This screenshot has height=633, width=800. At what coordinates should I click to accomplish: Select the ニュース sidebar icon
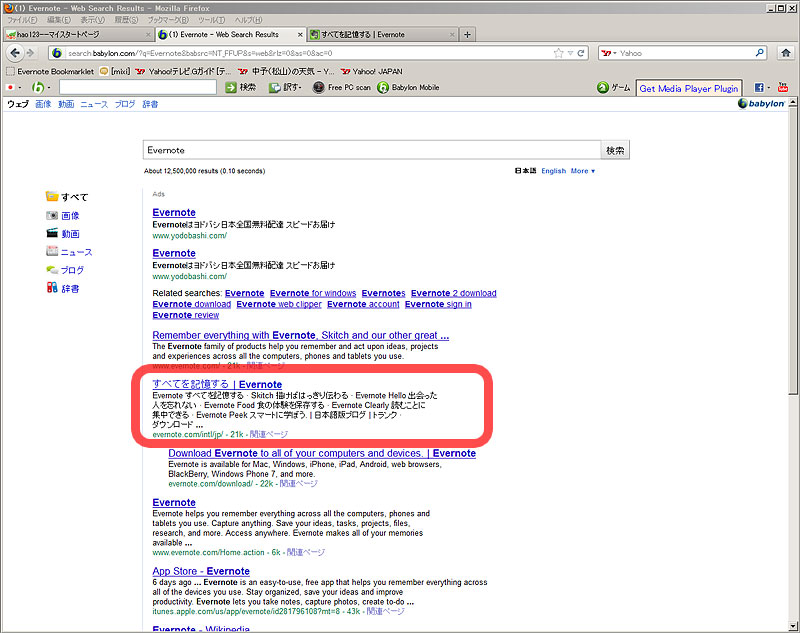tap(52, 251)
